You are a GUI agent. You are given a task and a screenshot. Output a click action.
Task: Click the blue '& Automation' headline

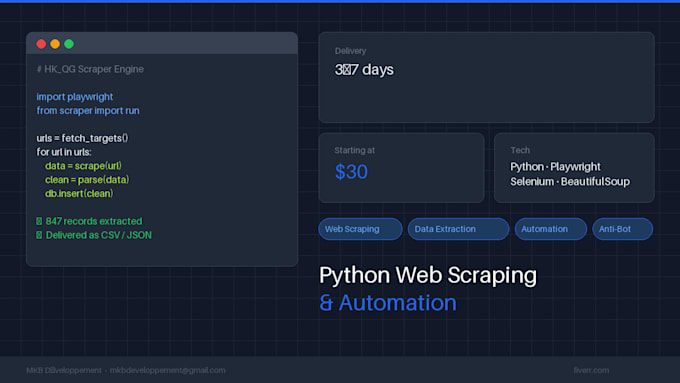[x=388, y=303]
